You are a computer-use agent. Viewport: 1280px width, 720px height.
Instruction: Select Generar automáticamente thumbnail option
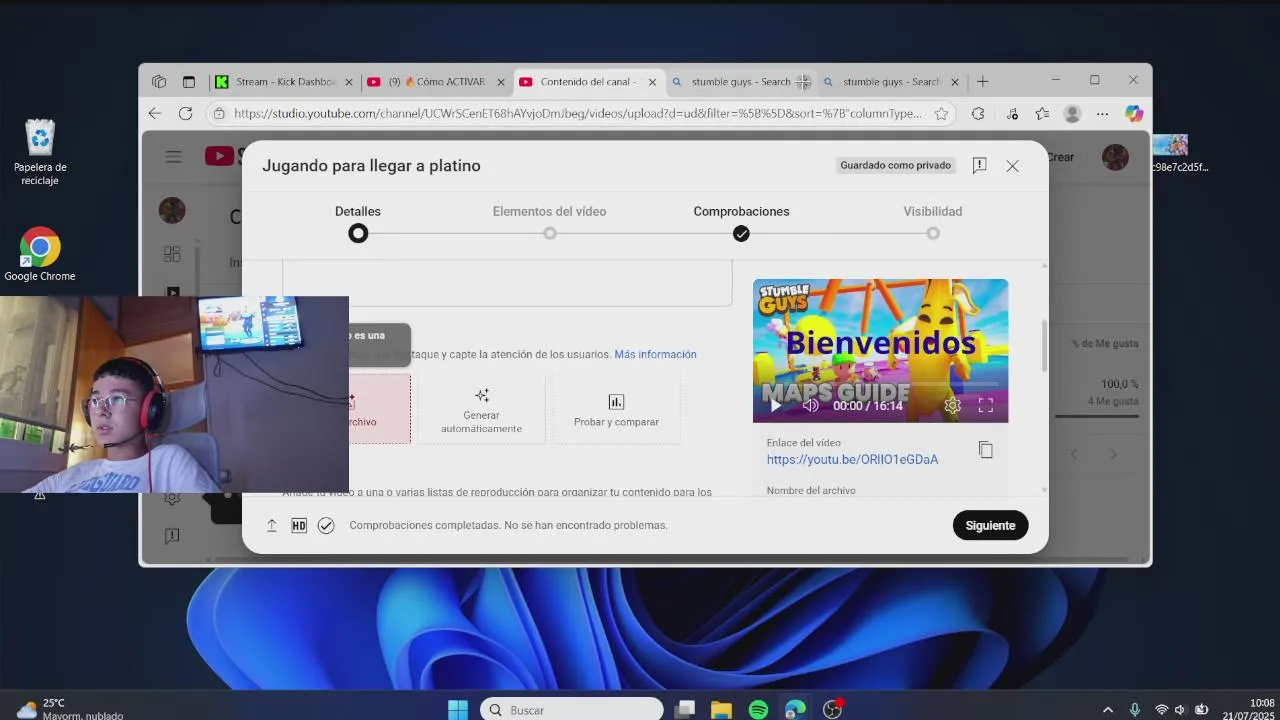coord(481,409)
